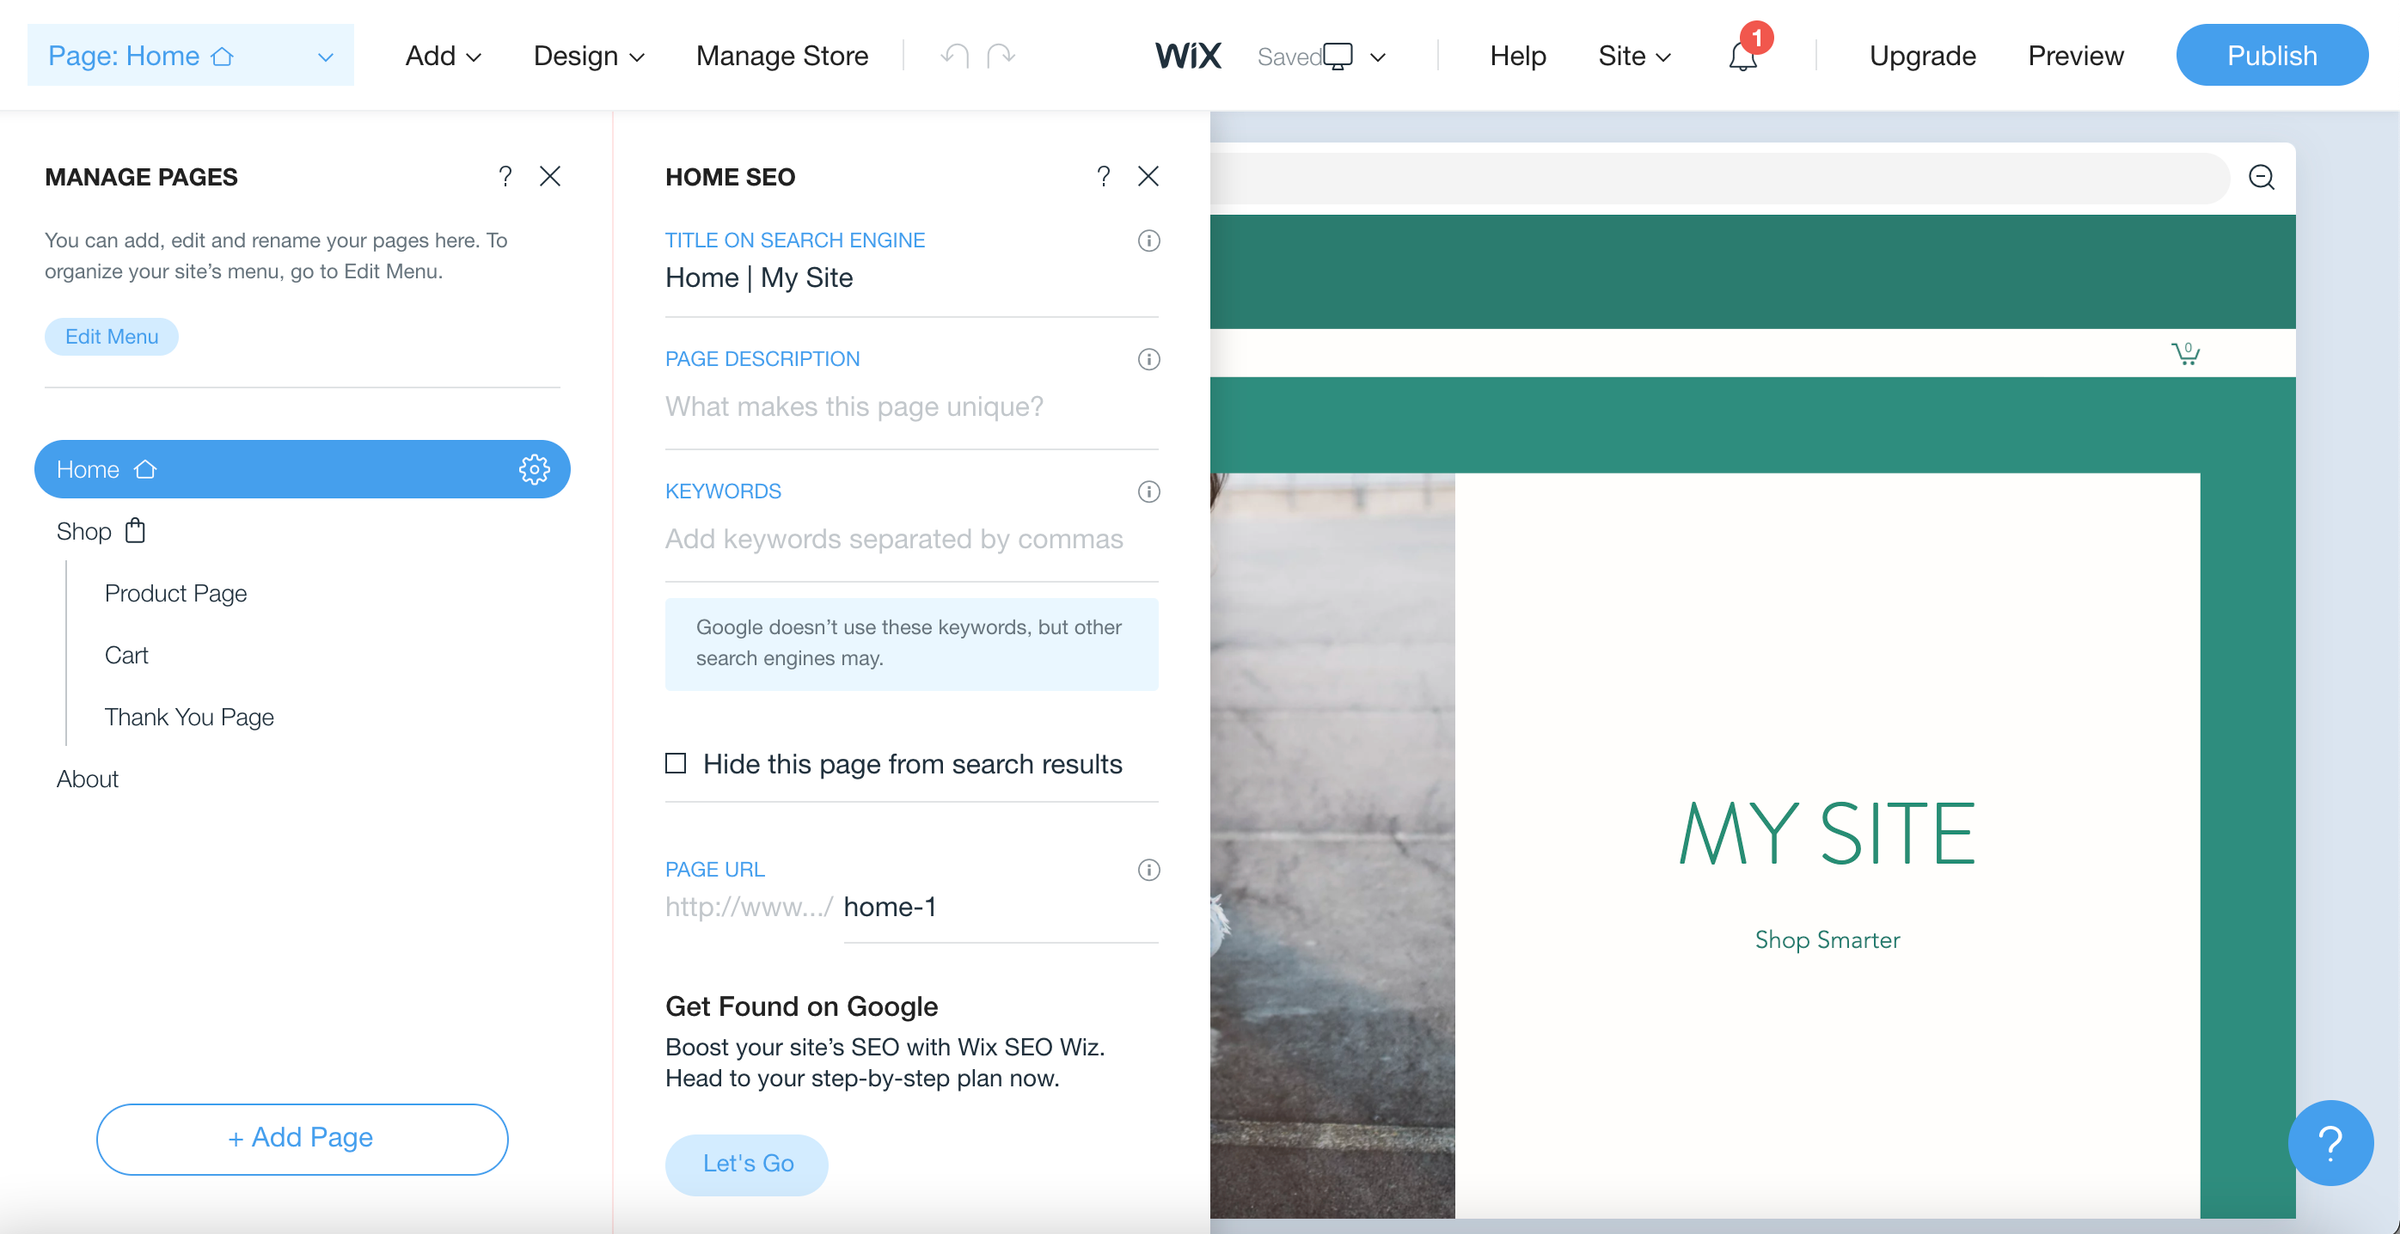Open Manage Store
Viewport: 2400px width, 1234px height.
pyautogui.click(x=782, y=55)
